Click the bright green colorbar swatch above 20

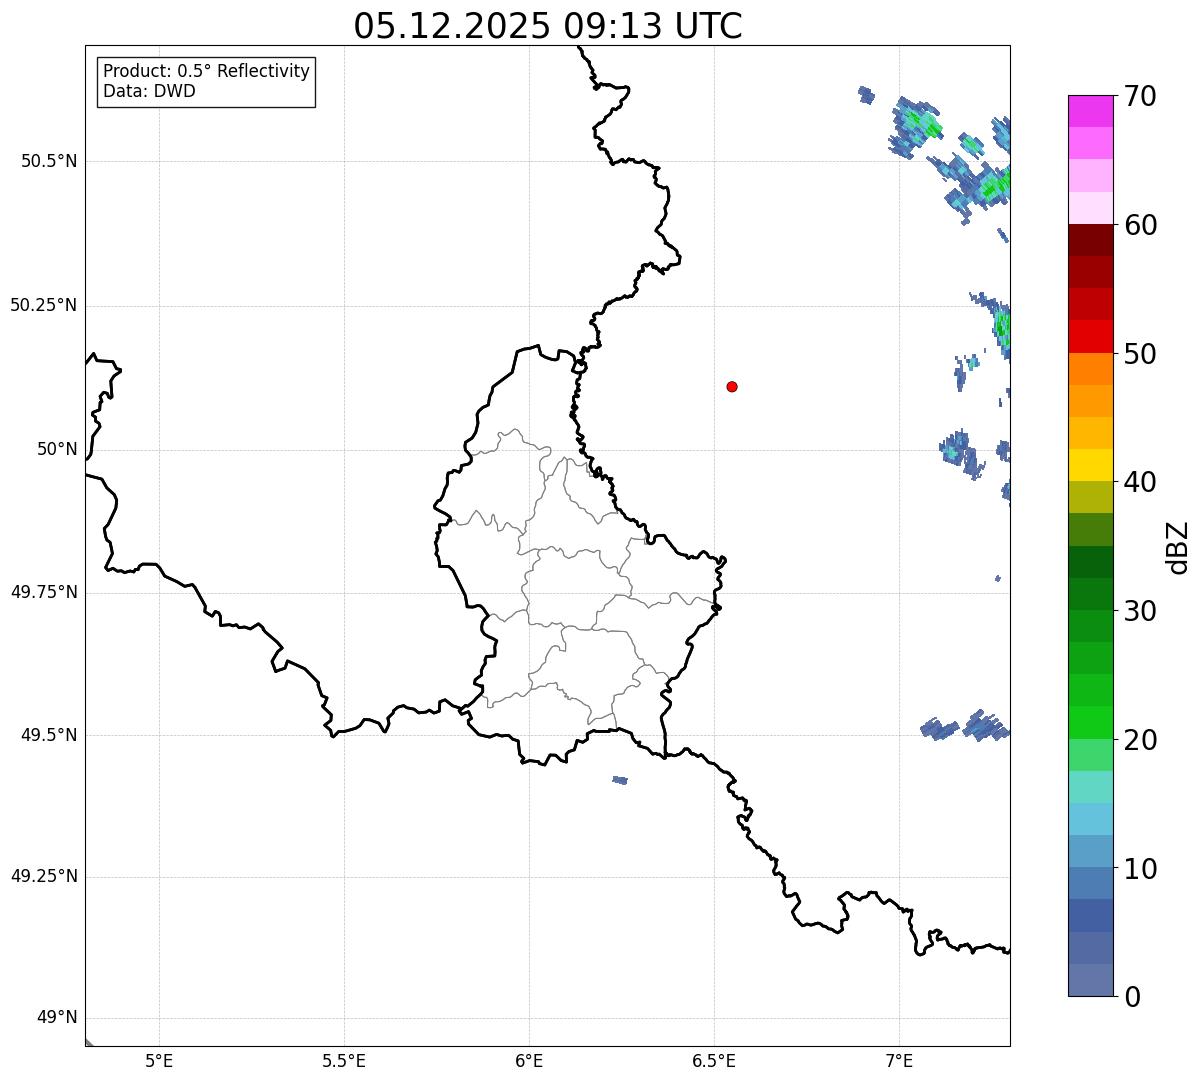[1090, 722]
